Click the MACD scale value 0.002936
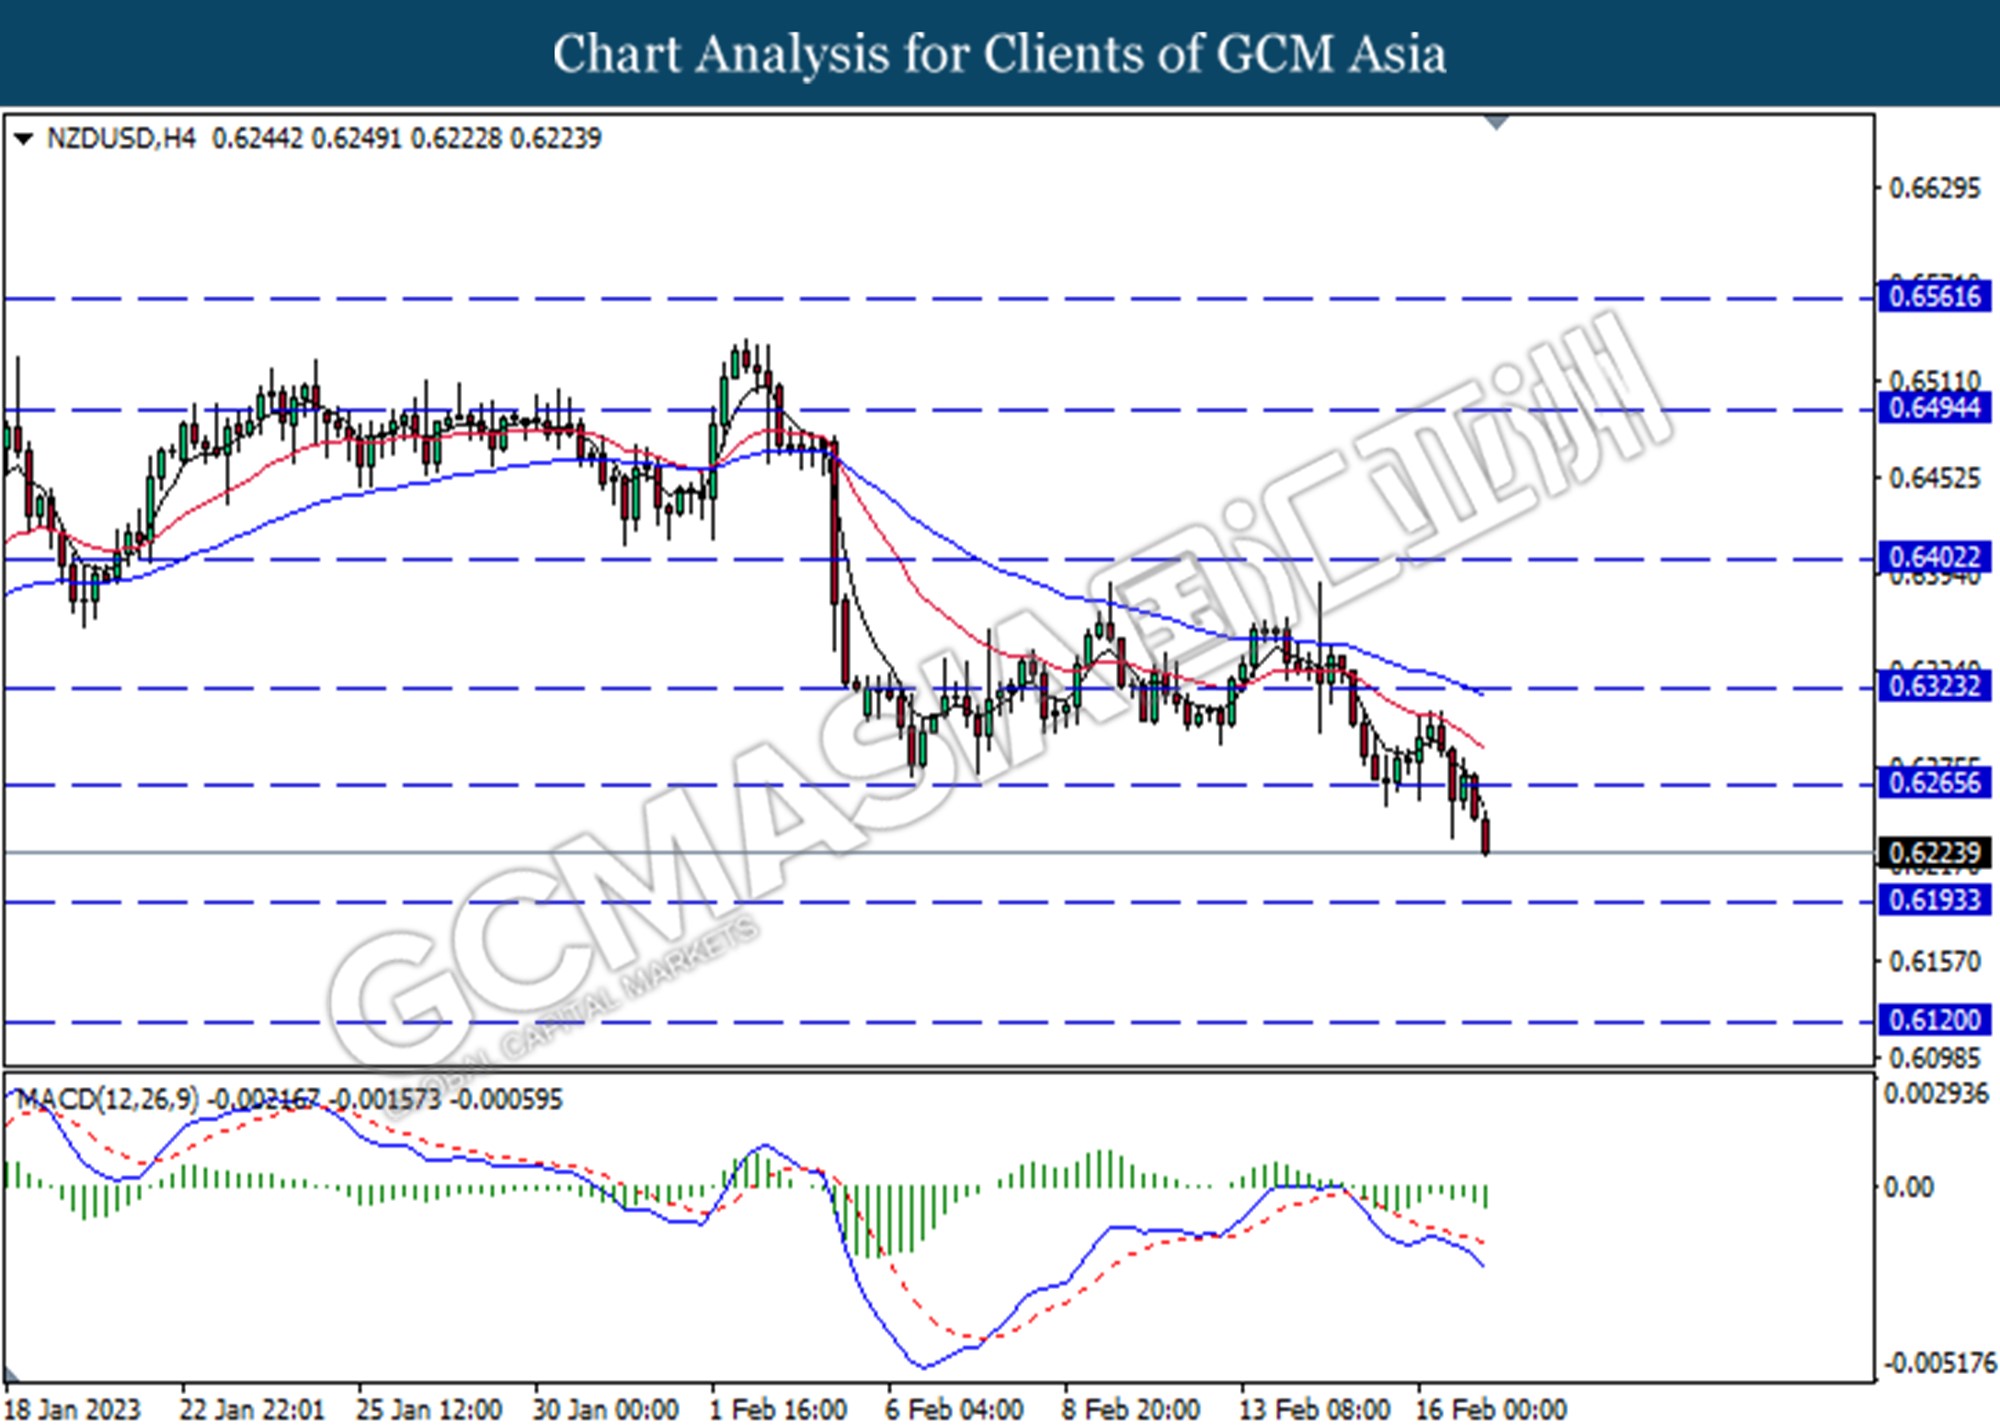This screenshot has width=2000, height=1428. click(1936, 1095)
